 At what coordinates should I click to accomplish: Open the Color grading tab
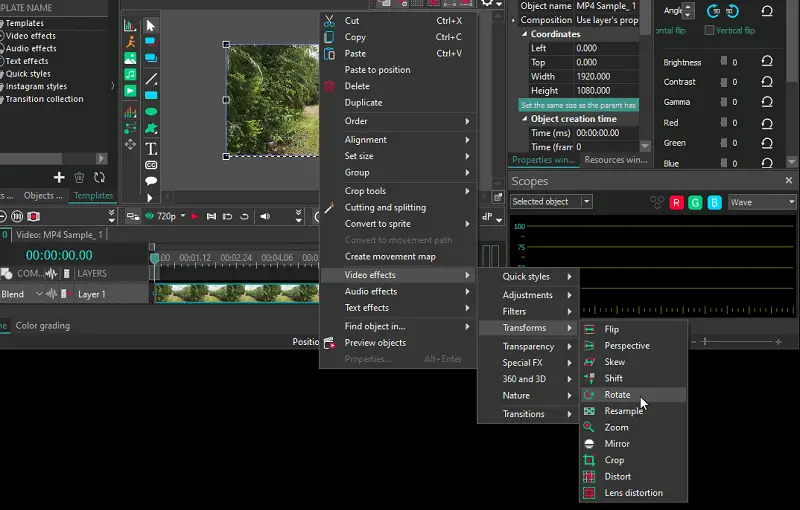coord(43,325)
